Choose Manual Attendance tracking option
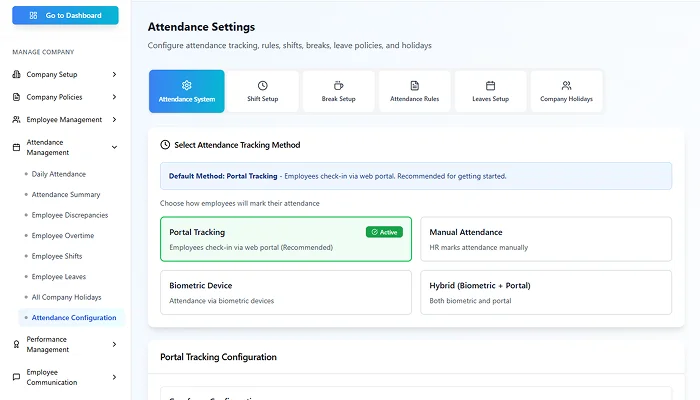Viewport: 700px width, 400px height. click(x=545, y=239)
